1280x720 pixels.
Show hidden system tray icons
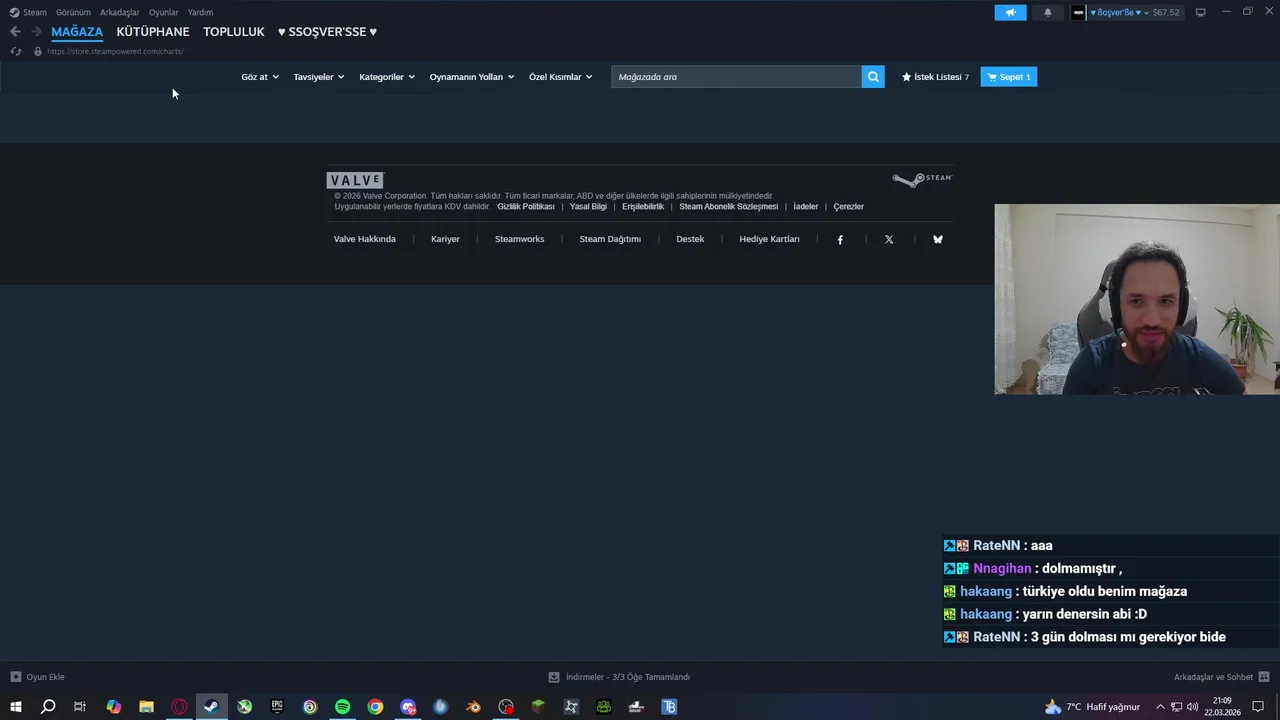click(x=1160, y=707)
